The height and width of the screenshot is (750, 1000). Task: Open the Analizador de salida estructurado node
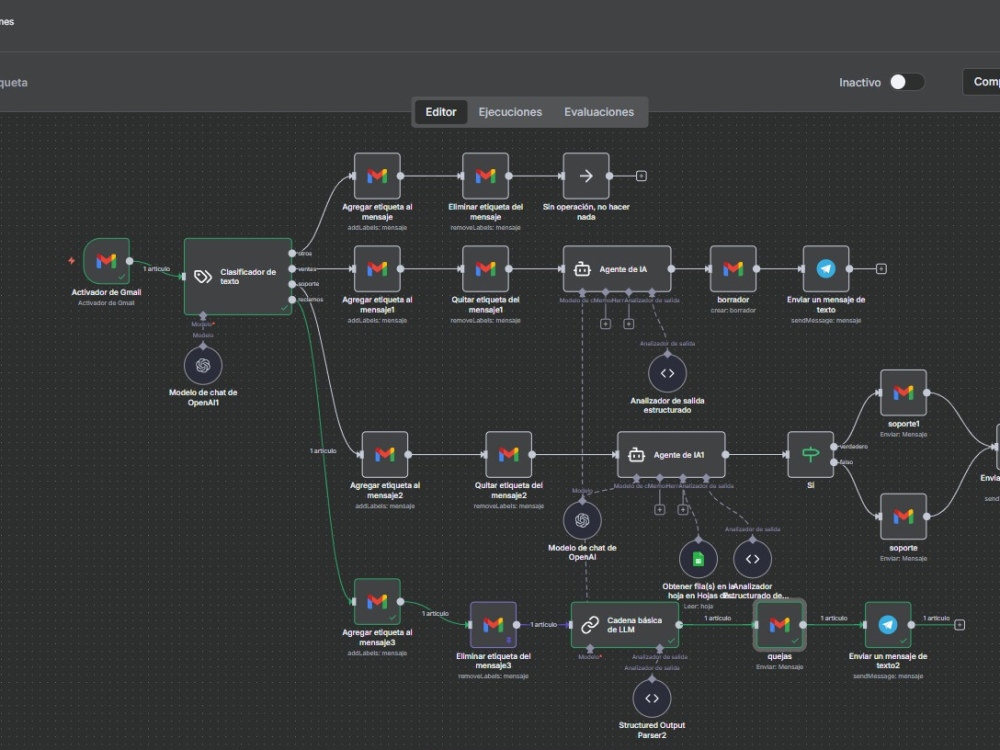click(667, 373)
